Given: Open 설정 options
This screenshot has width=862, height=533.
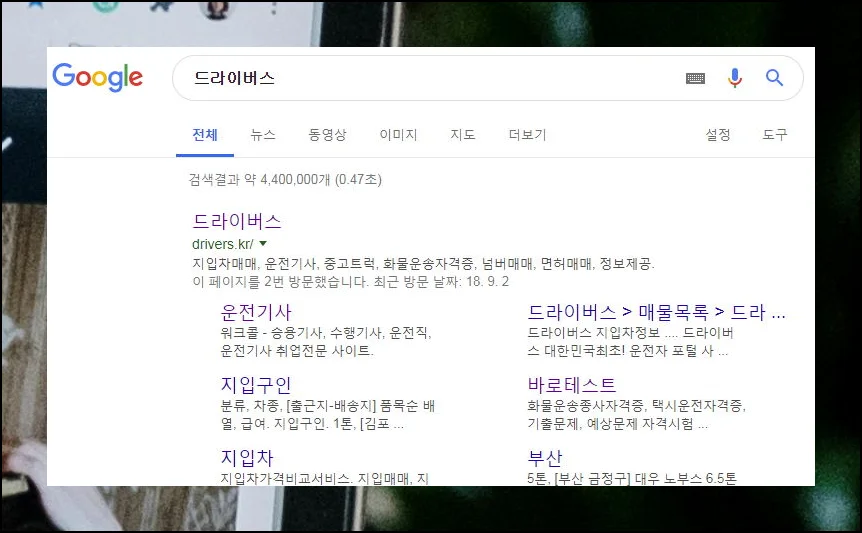Looking at the screenshot, I should point(718,135).
